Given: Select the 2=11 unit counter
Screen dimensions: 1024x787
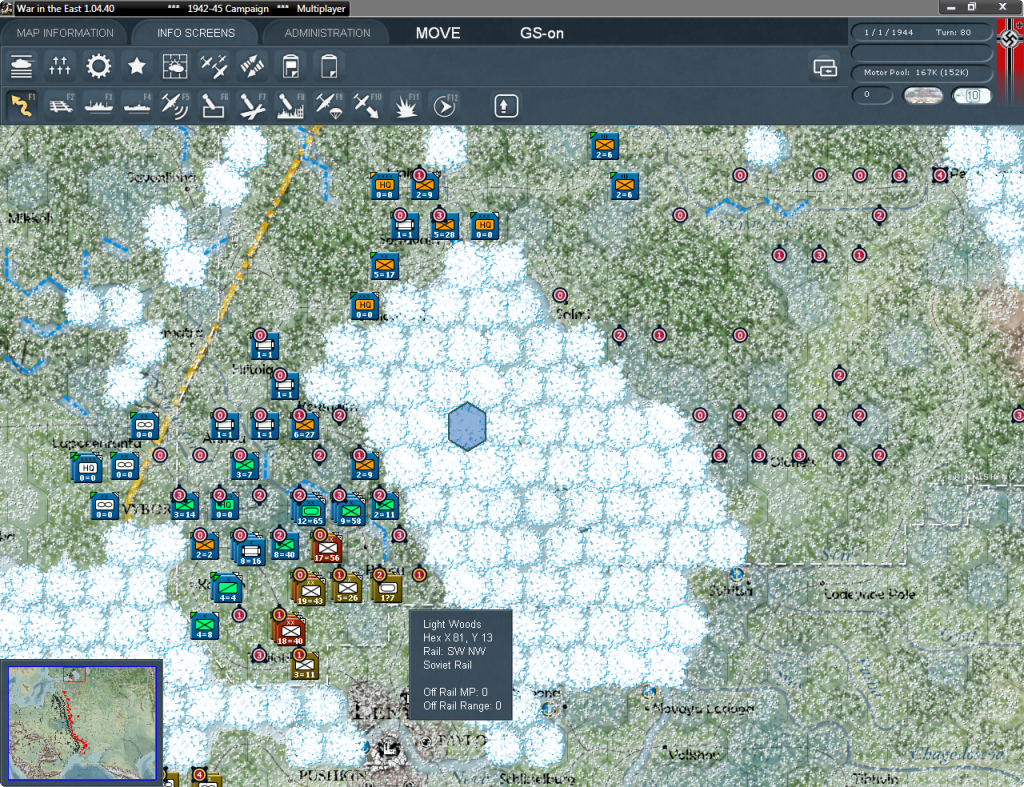Looking at the screenshot, I should pyautogui.click(x=384, y=506).
